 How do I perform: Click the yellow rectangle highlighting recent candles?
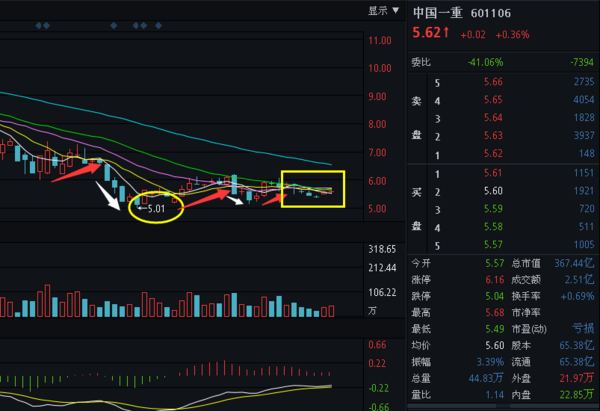coord(313,186)
